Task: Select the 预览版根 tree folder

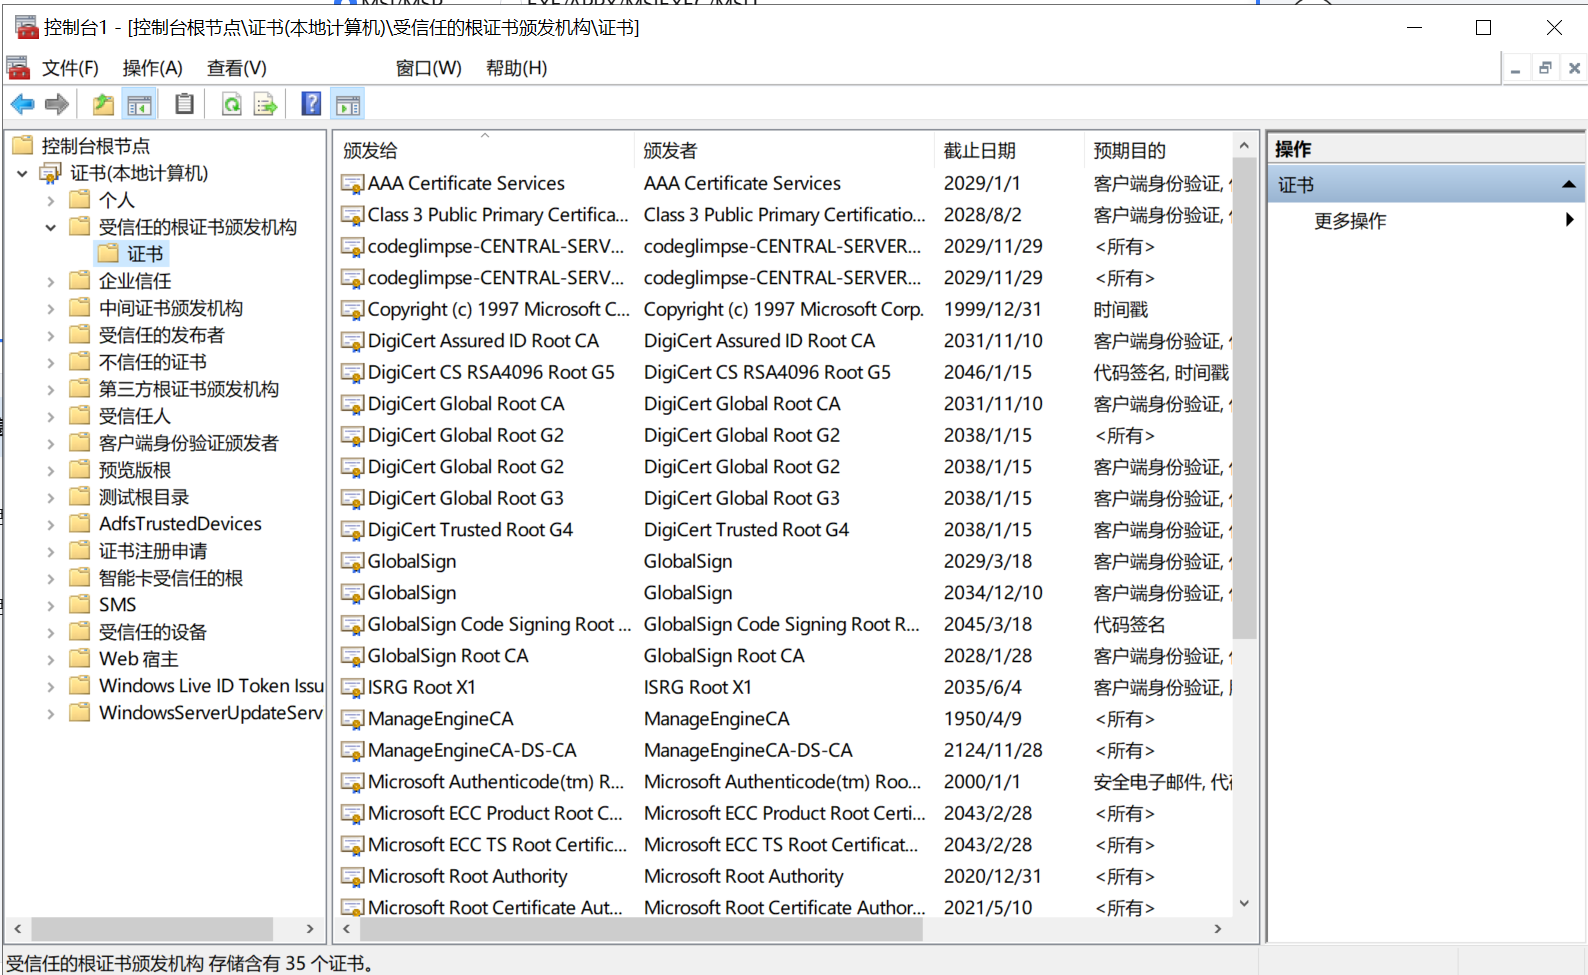Action: (x=135, y=470)
